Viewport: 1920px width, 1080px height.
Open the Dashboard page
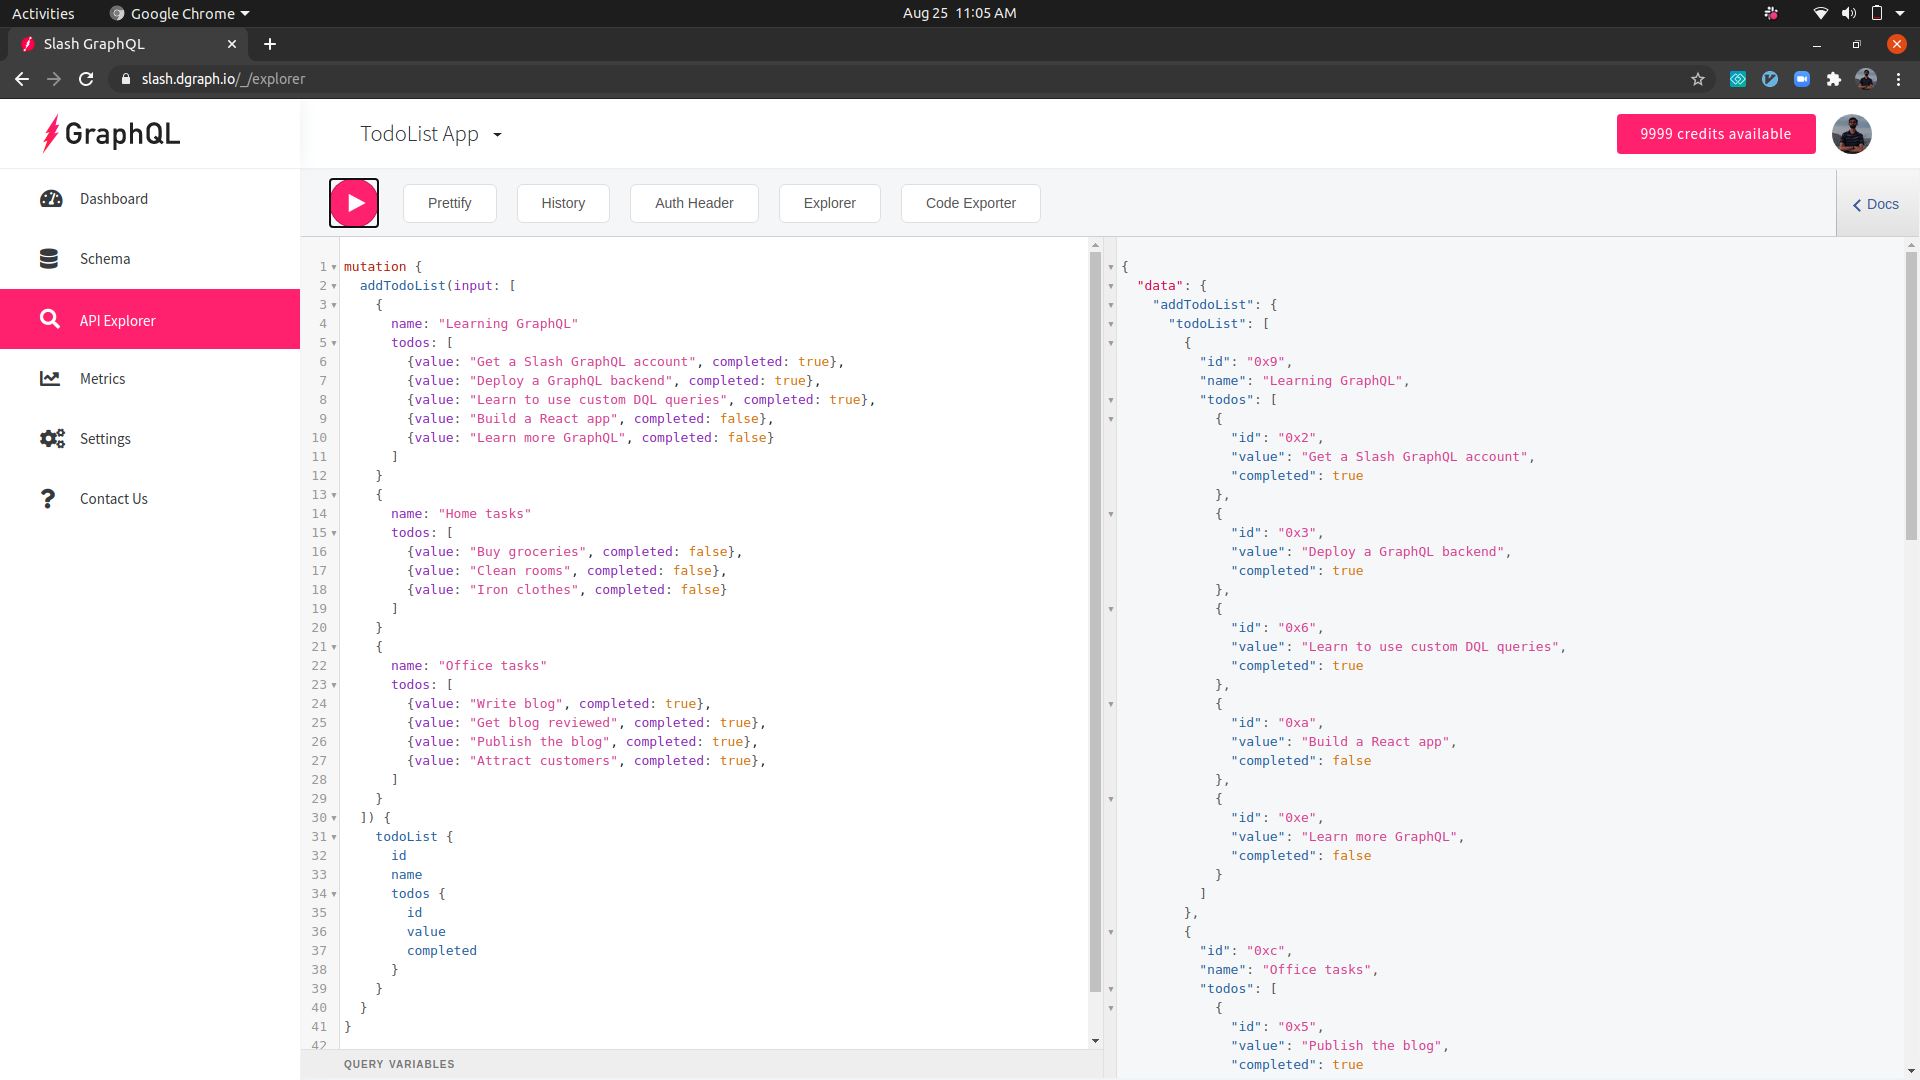150,199
